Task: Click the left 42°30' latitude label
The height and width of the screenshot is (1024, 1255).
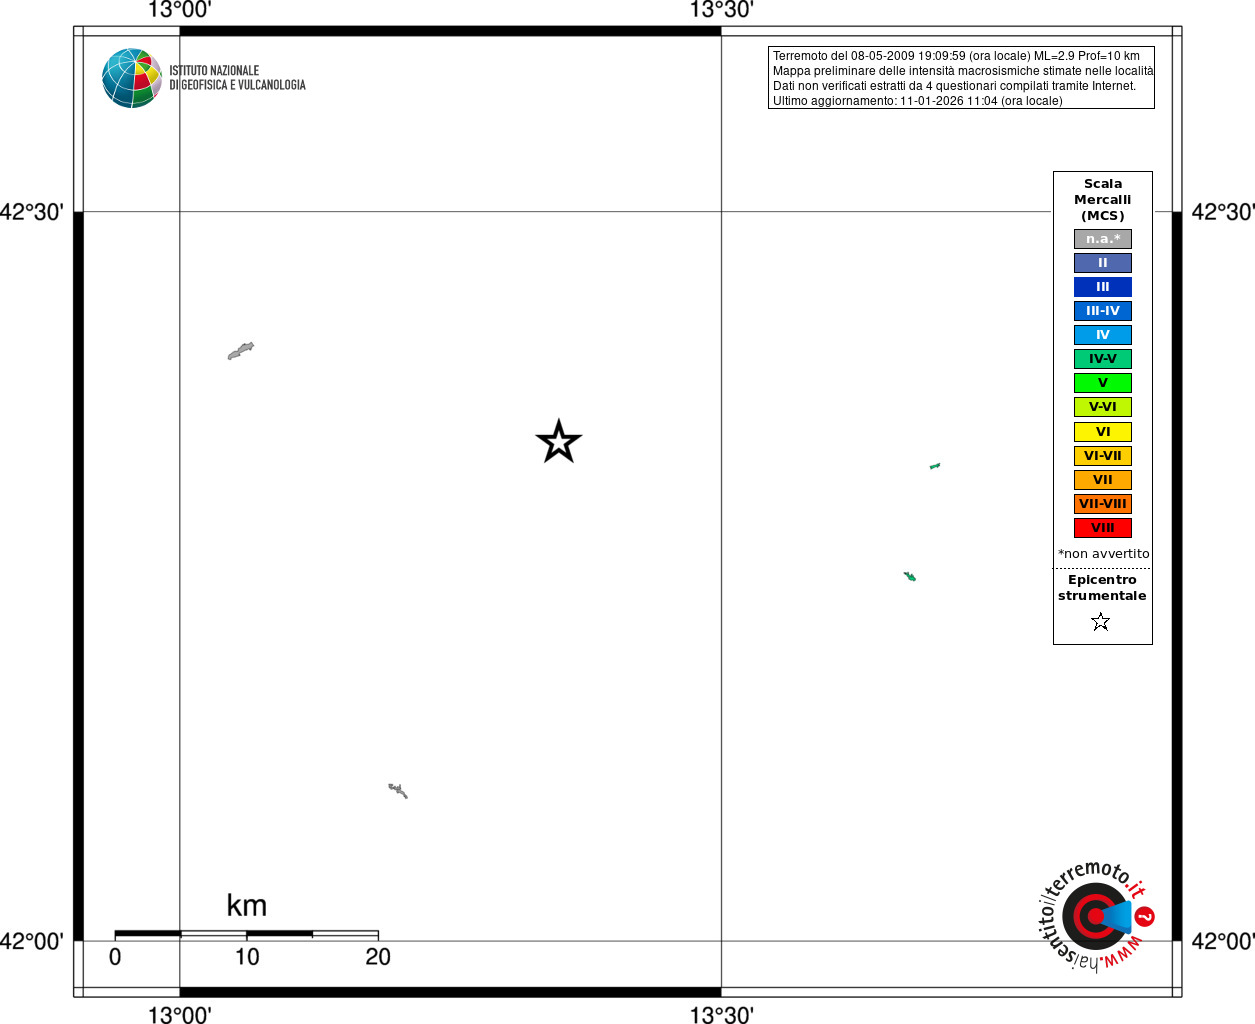Action: 32,212
